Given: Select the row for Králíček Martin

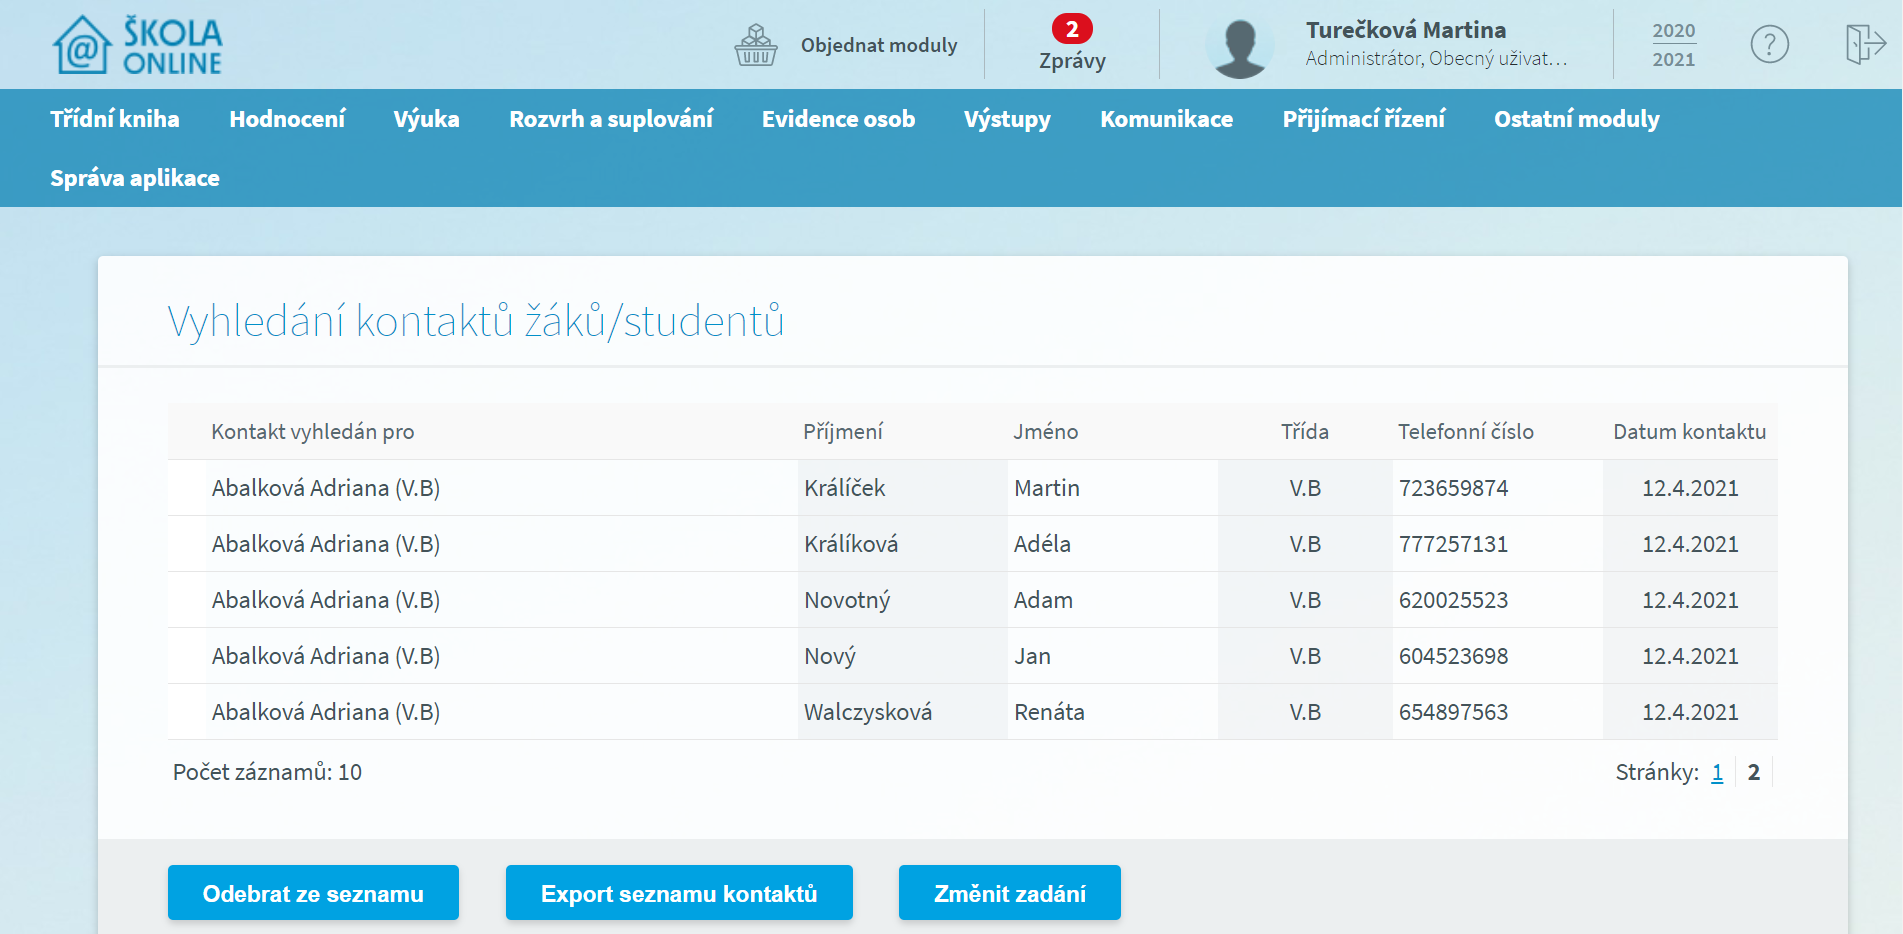Looking at the screenshot, I should click(x=845, y=488).
